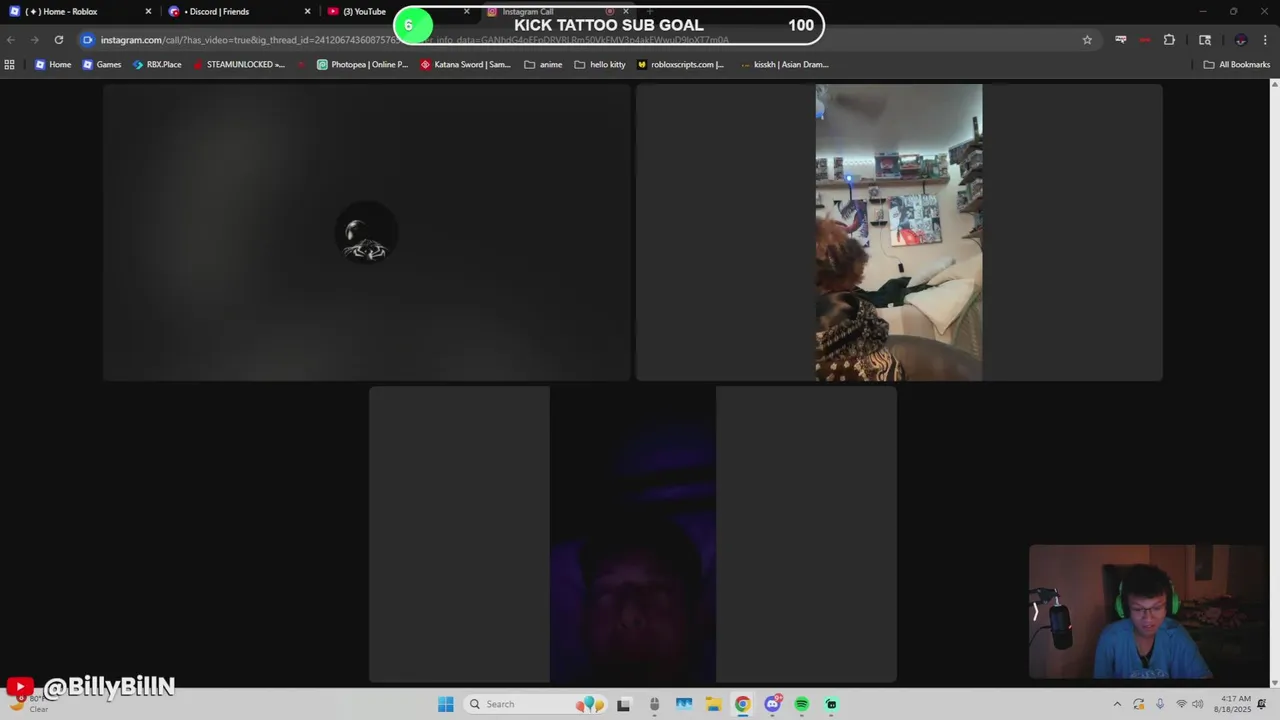Viewport: 1280px width, 720px height.
Task: Open the kisskh Asian Drama bookmark
Action: 784,65
